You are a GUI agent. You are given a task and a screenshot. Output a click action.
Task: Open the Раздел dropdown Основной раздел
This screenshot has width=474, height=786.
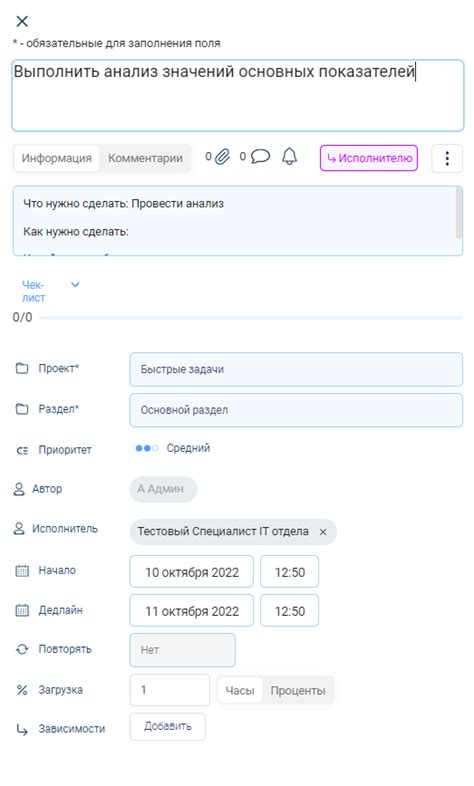point(296,410)
